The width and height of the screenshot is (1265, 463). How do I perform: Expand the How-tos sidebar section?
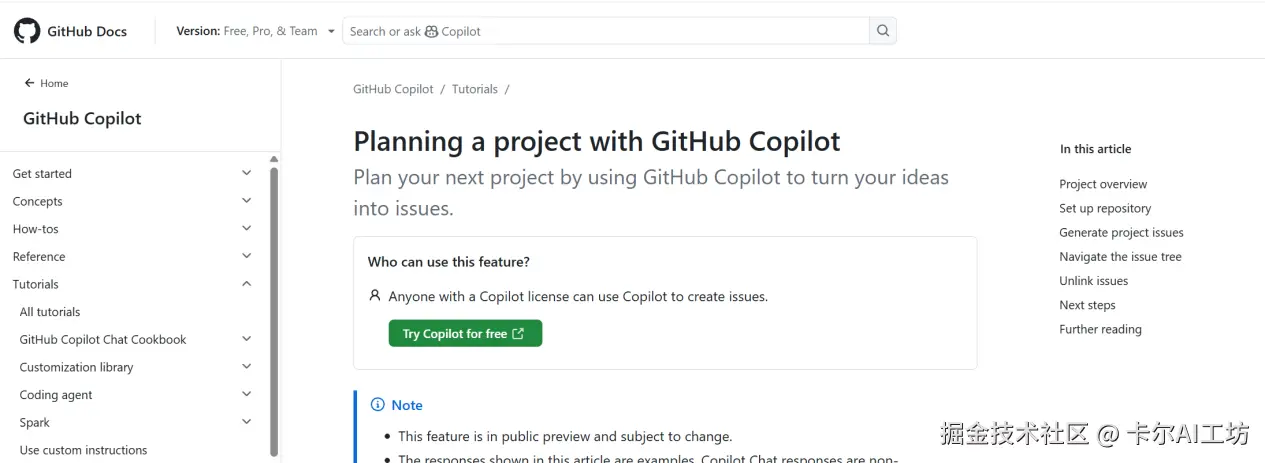tap(247, 229)
